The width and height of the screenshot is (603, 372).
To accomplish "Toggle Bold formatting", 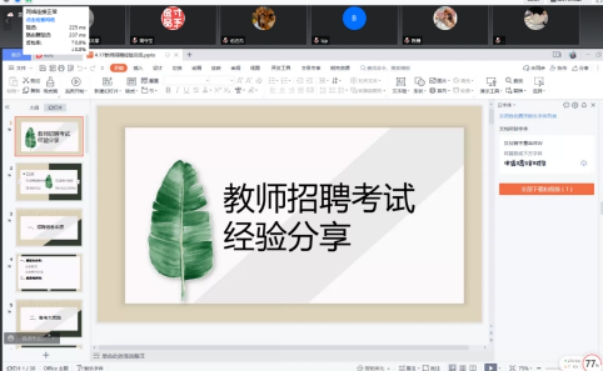I will 168,90.
